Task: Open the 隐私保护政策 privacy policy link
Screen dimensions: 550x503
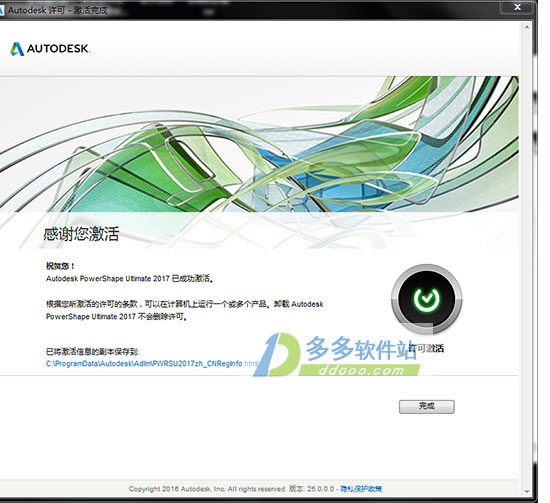Action: (x=361, y=489)
